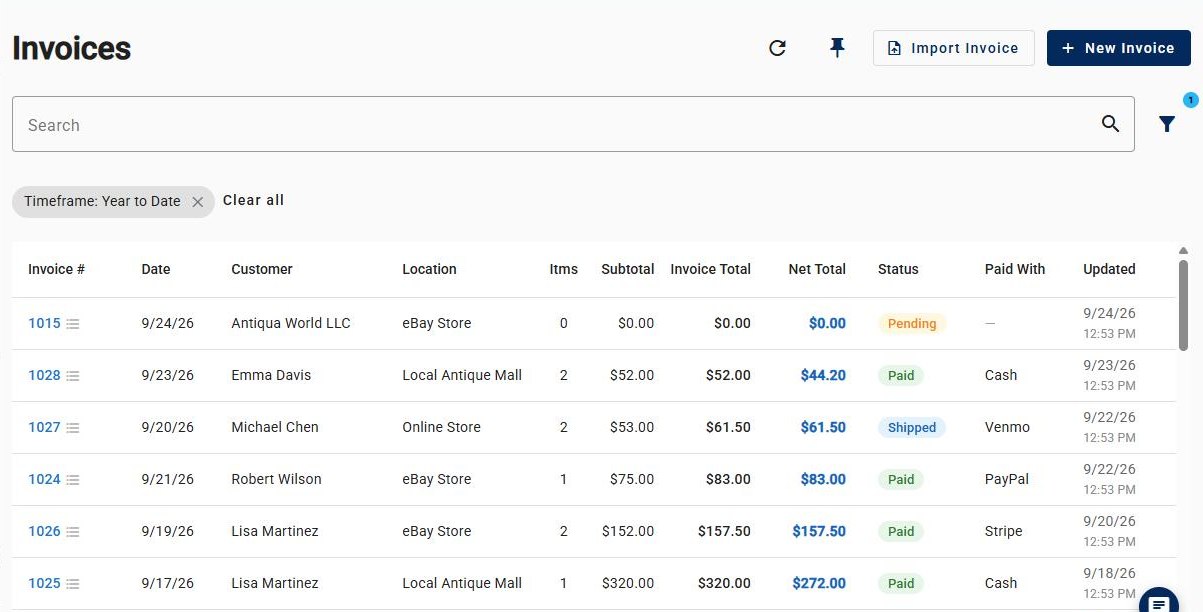The width and height of the screenshot is (1203, 612).
Task: Click the Pending status badge
Action: tap(912, 323)
